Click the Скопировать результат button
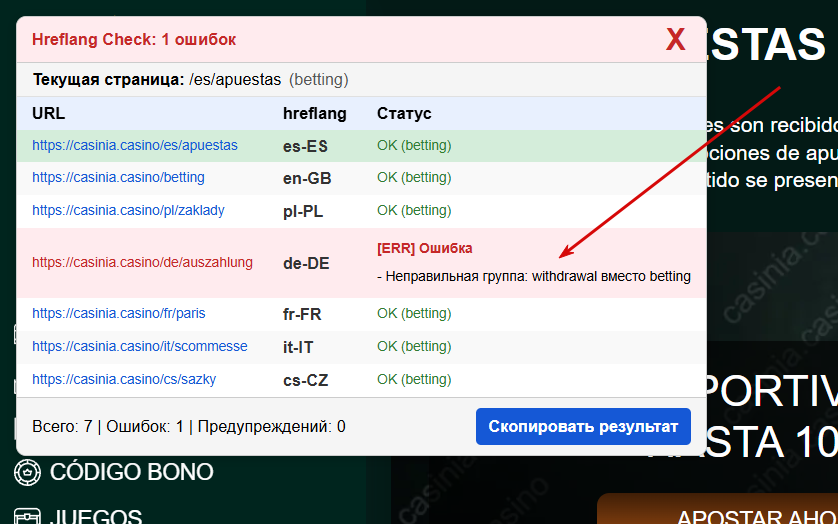This screenshot has height=524, width=838. (583, 427)
